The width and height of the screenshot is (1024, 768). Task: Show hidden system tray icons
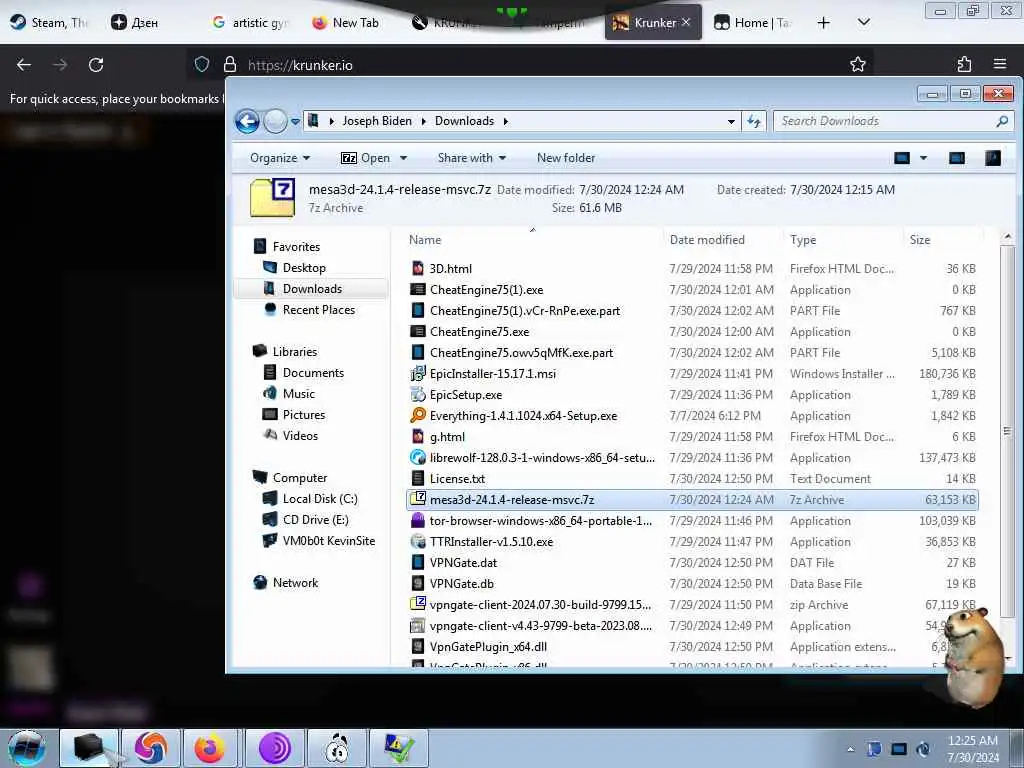(850, 750)
